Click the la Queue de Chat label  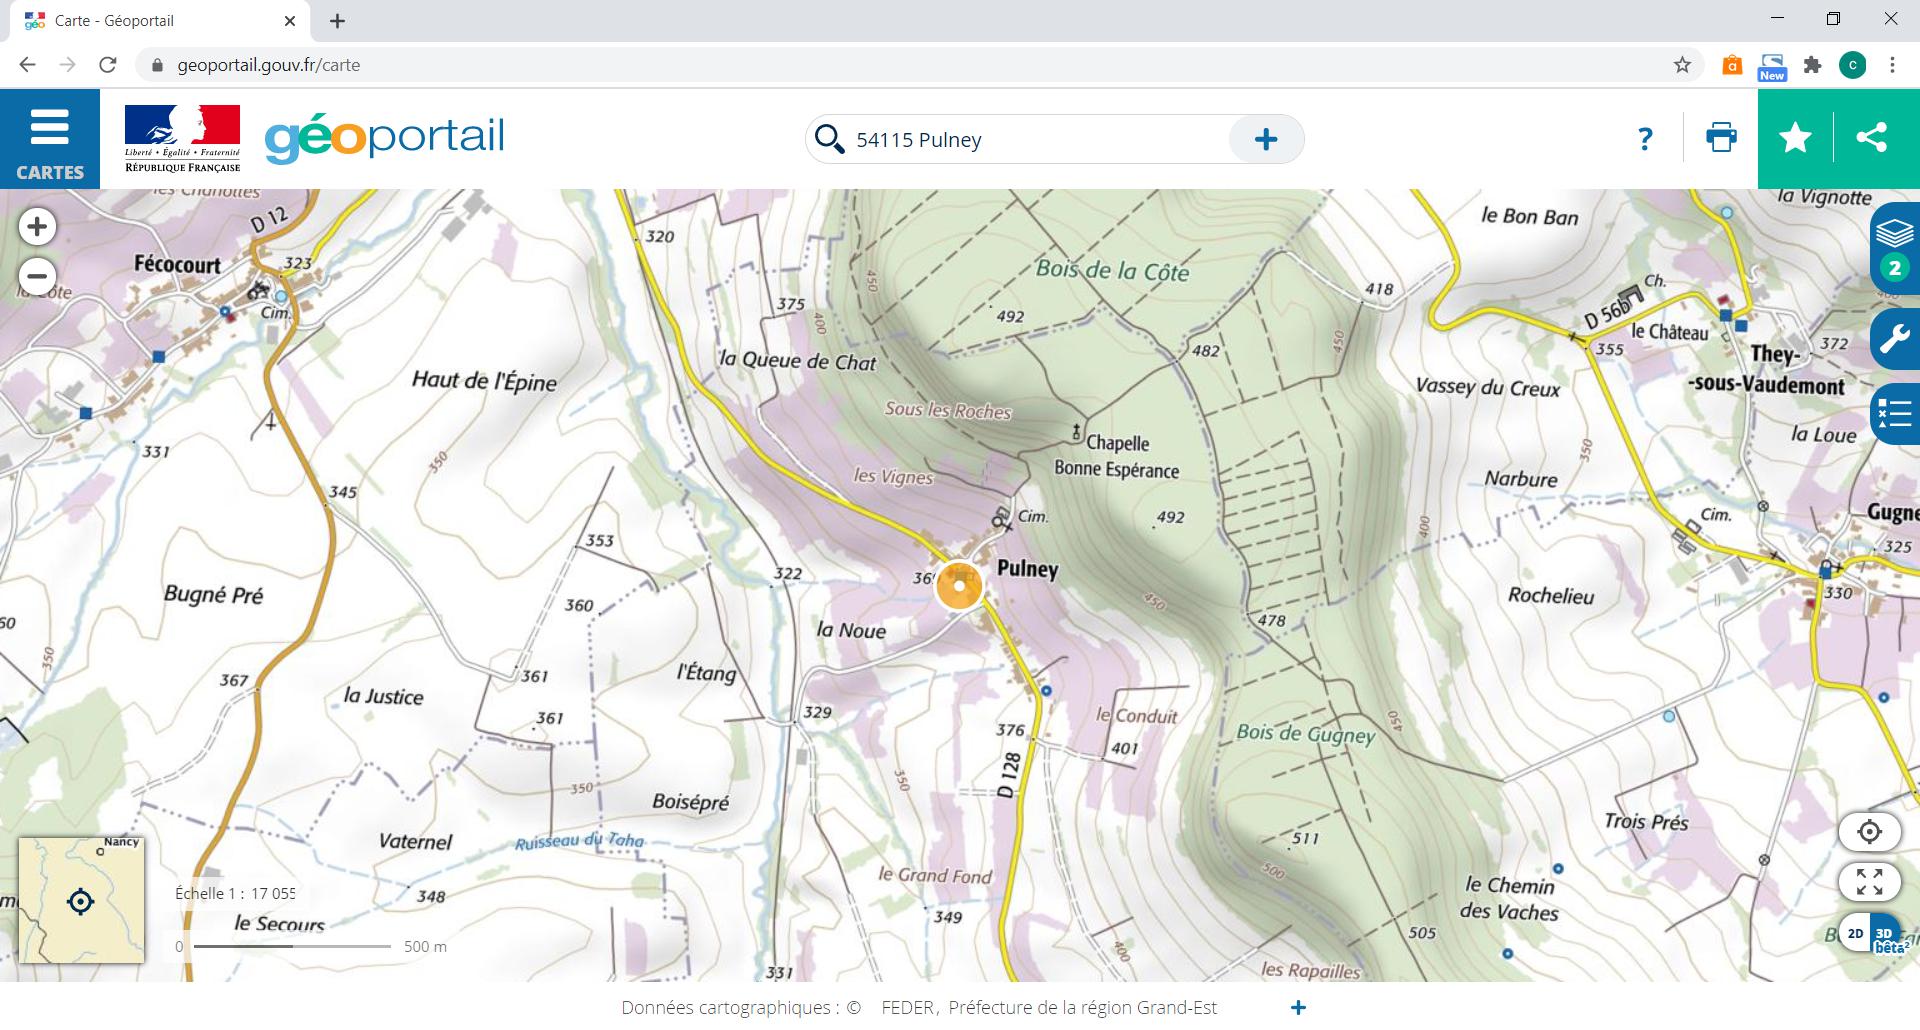click(x=797, y=361)
